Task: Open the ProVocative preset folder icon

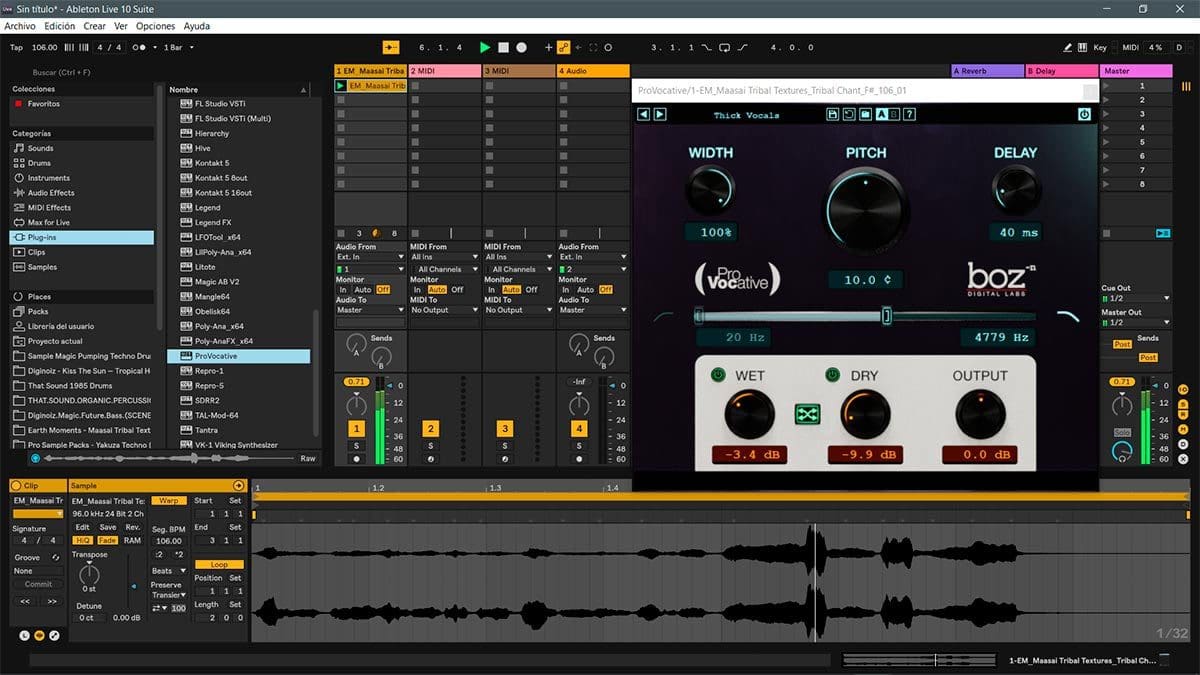Action: 865,115
